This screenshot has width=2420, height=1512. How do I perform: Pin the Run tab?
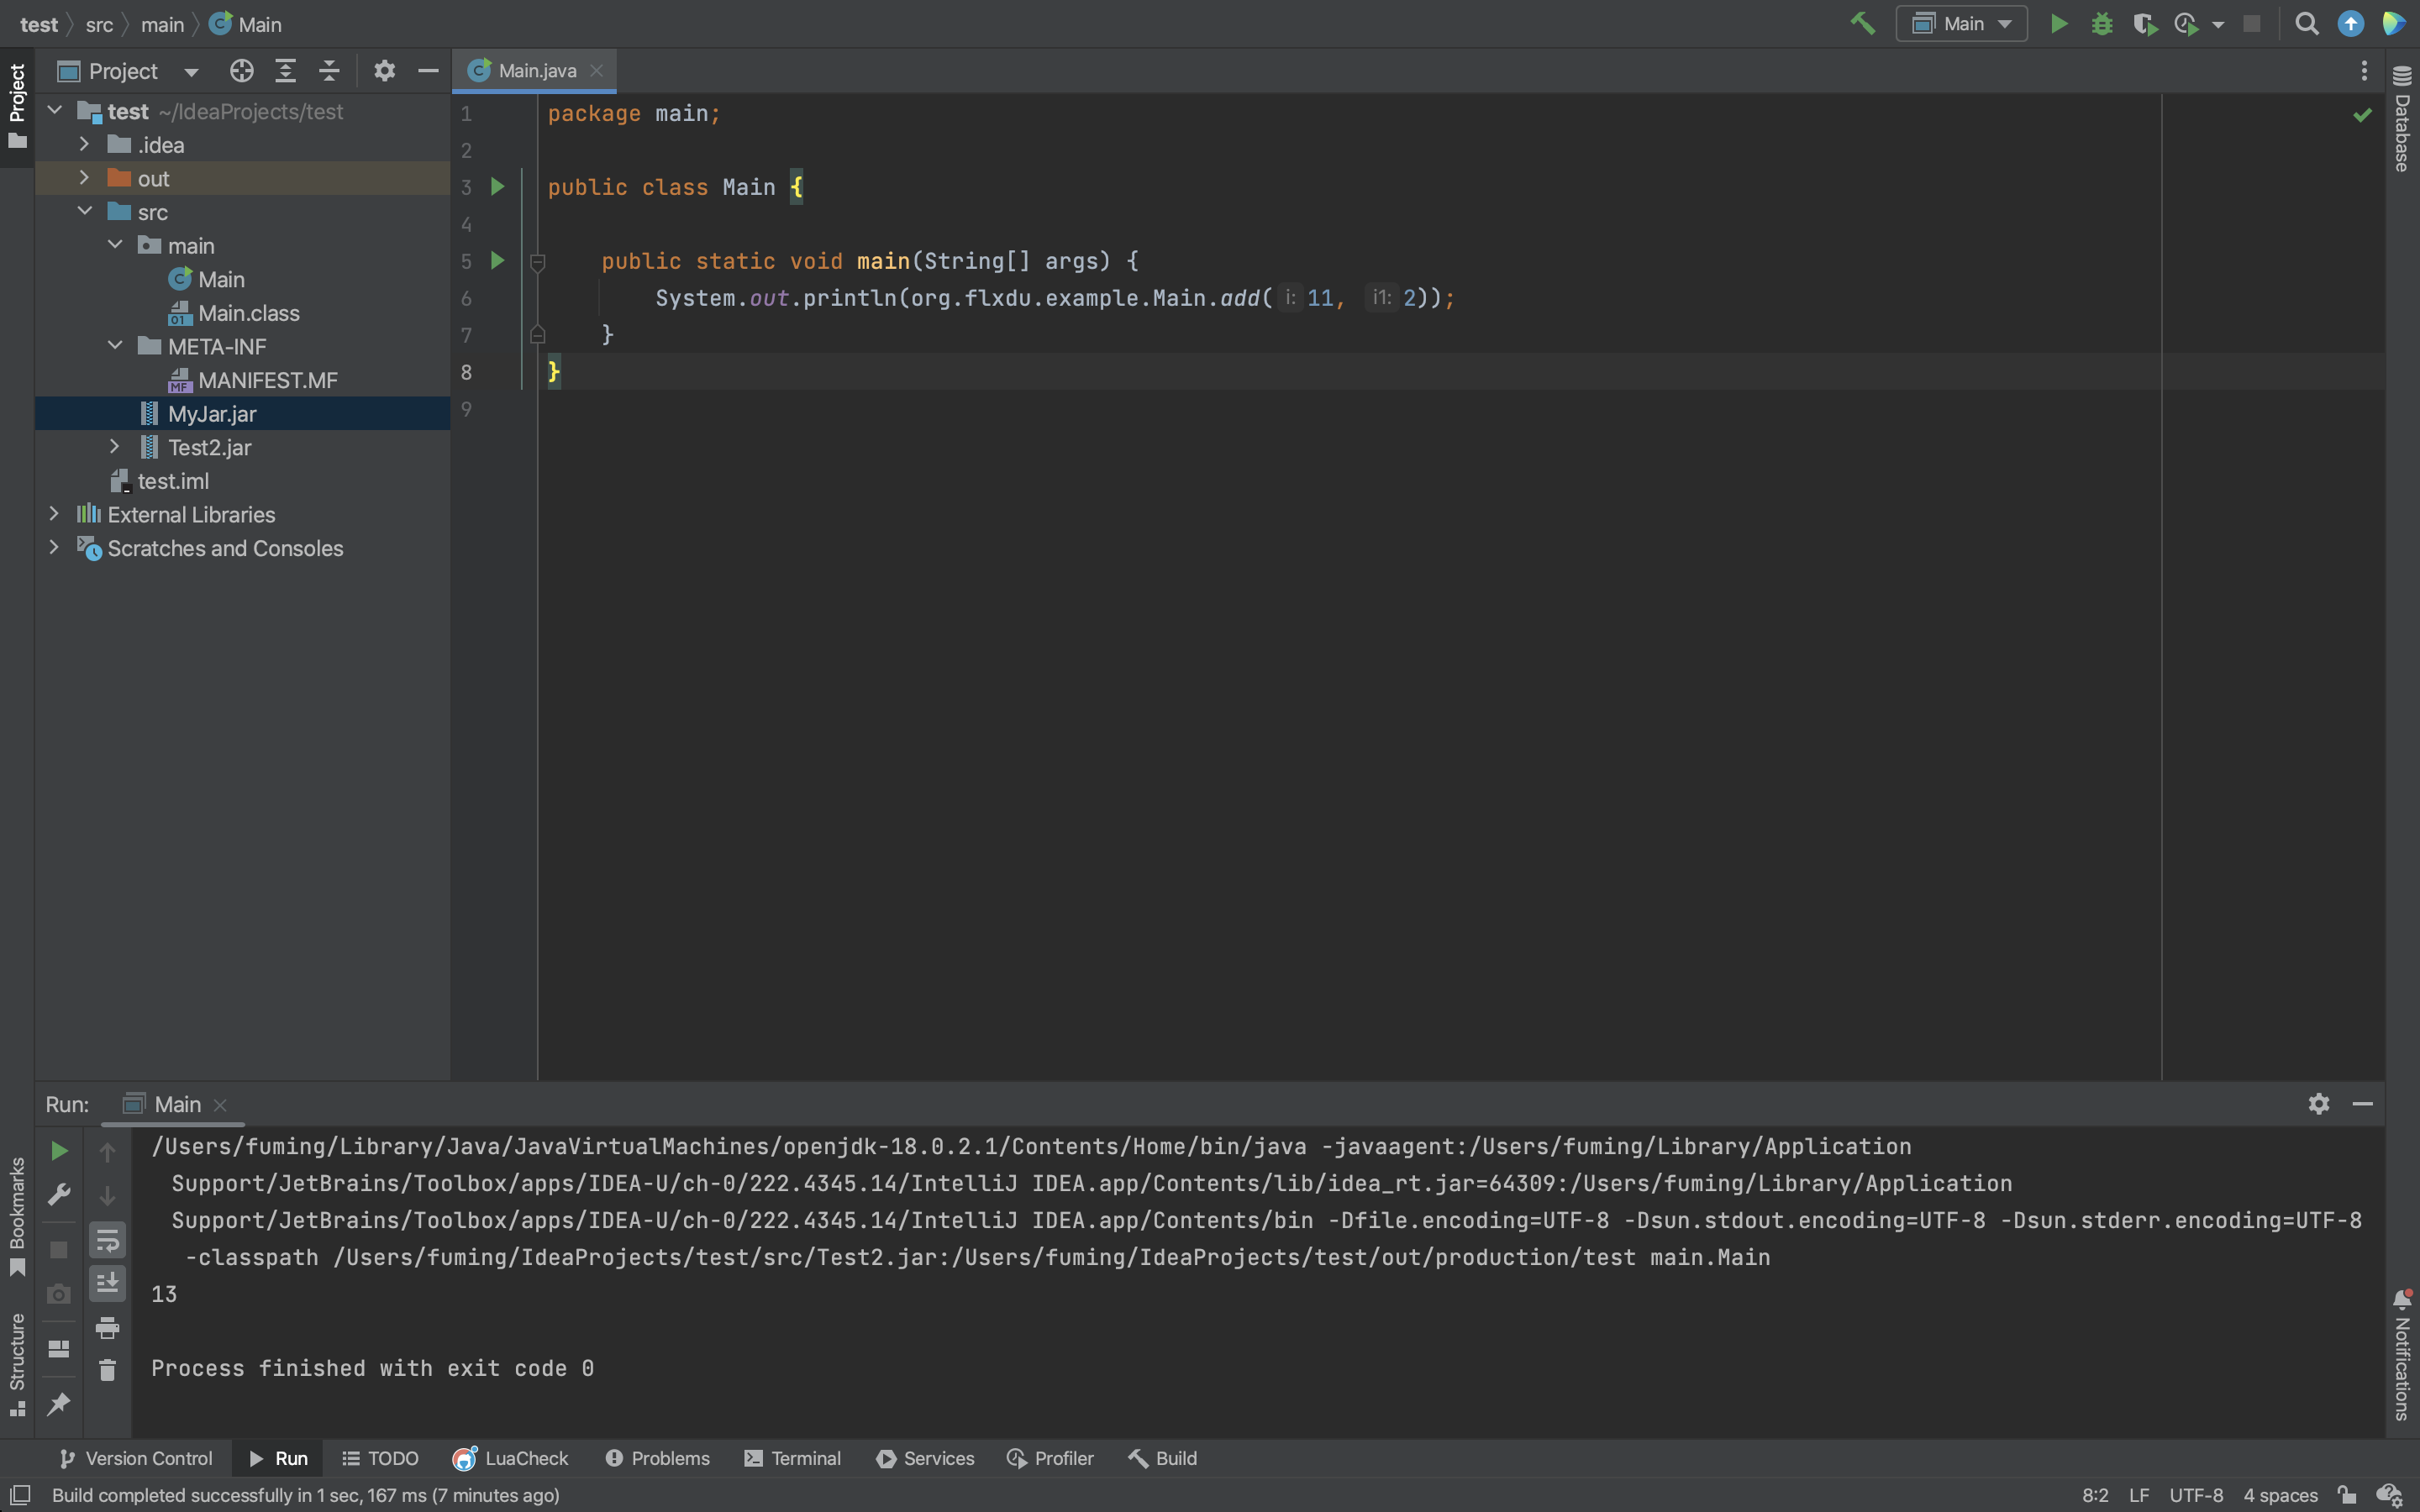click(x=59, y=1404)
